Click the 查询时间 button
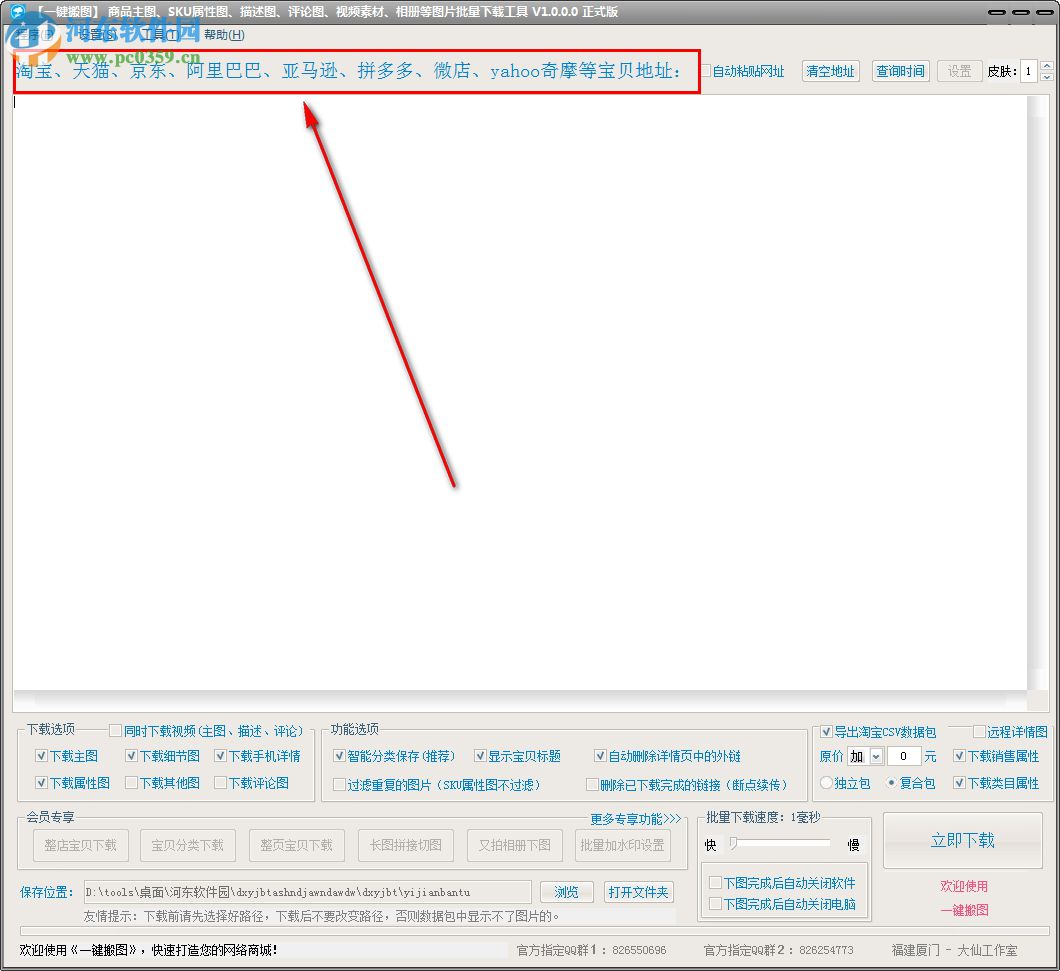The height and width of the screenshot is (971, 1060). pyautogui.click(x=900, y=71)
